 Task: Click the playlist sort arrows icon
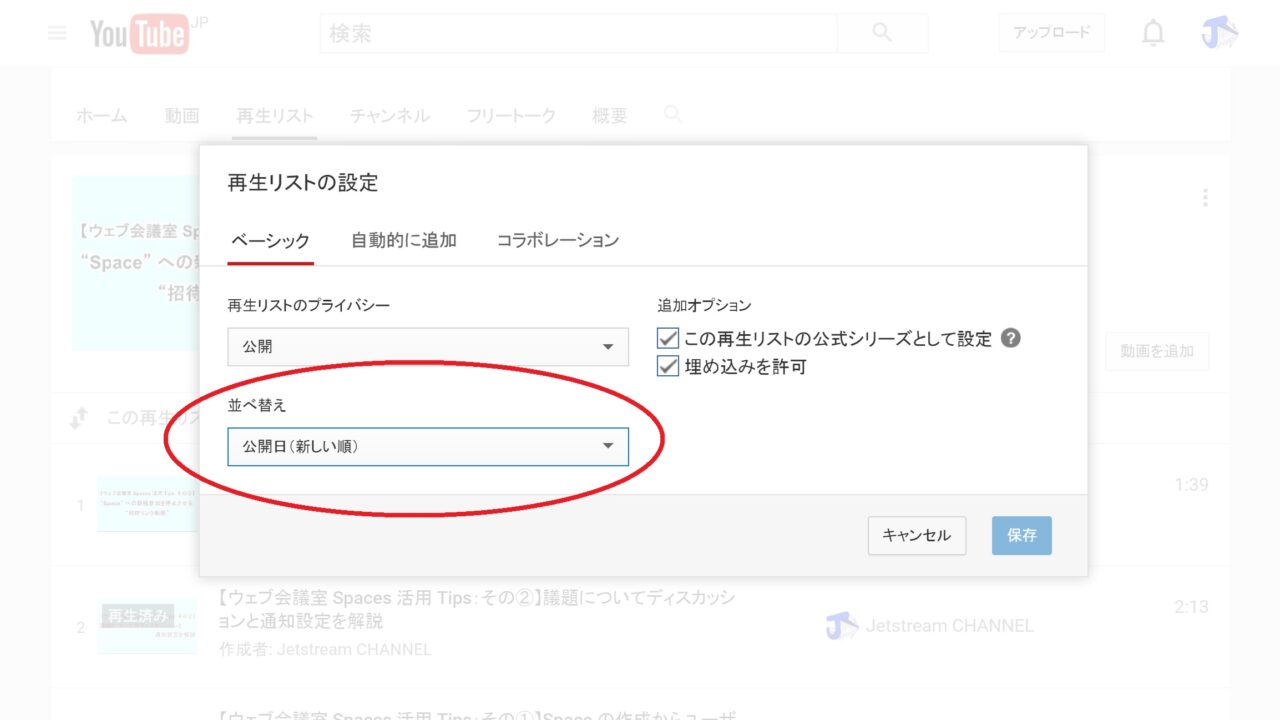tap(79, 418)
